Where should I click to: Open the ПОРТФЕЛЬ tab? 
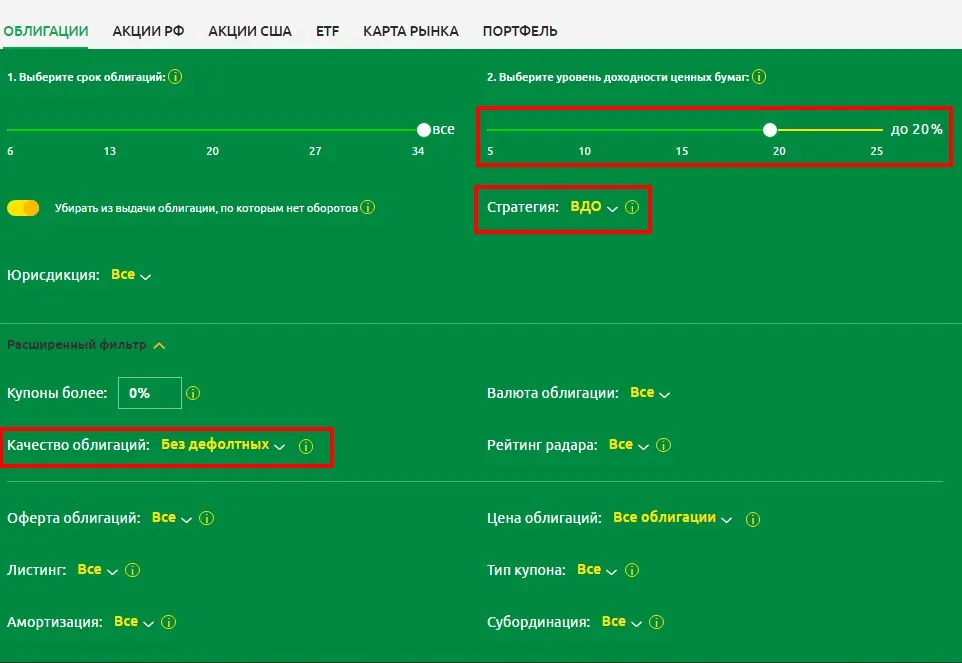(520, 31)
